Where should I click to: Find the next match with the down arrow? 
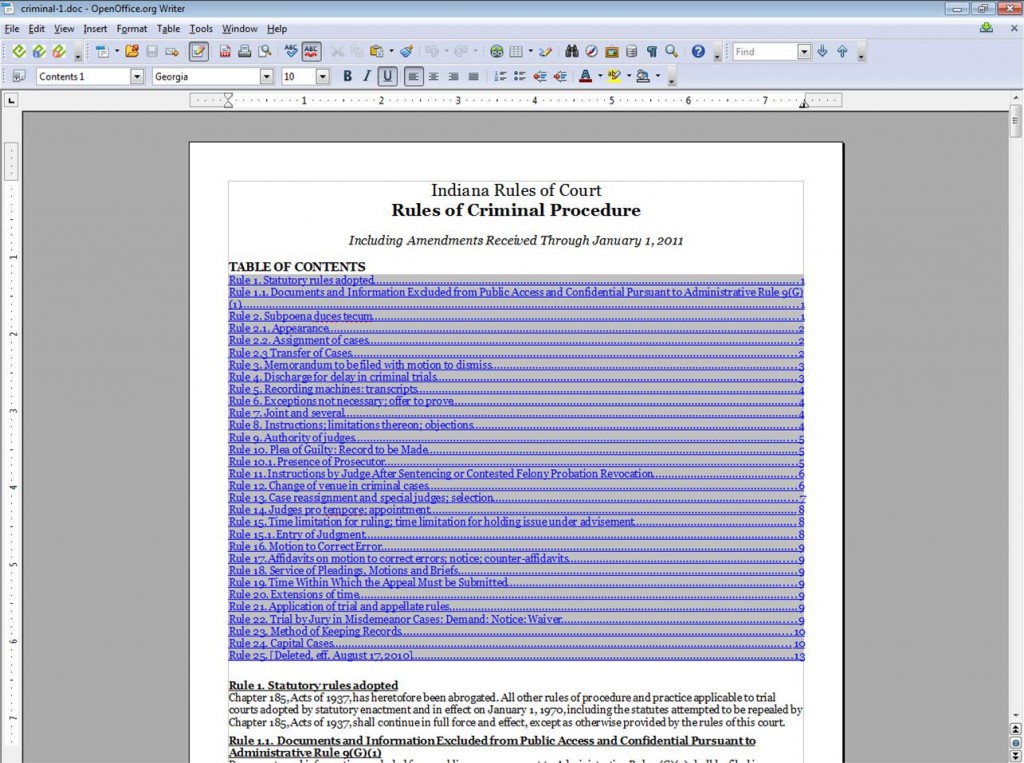click(822, 51)
